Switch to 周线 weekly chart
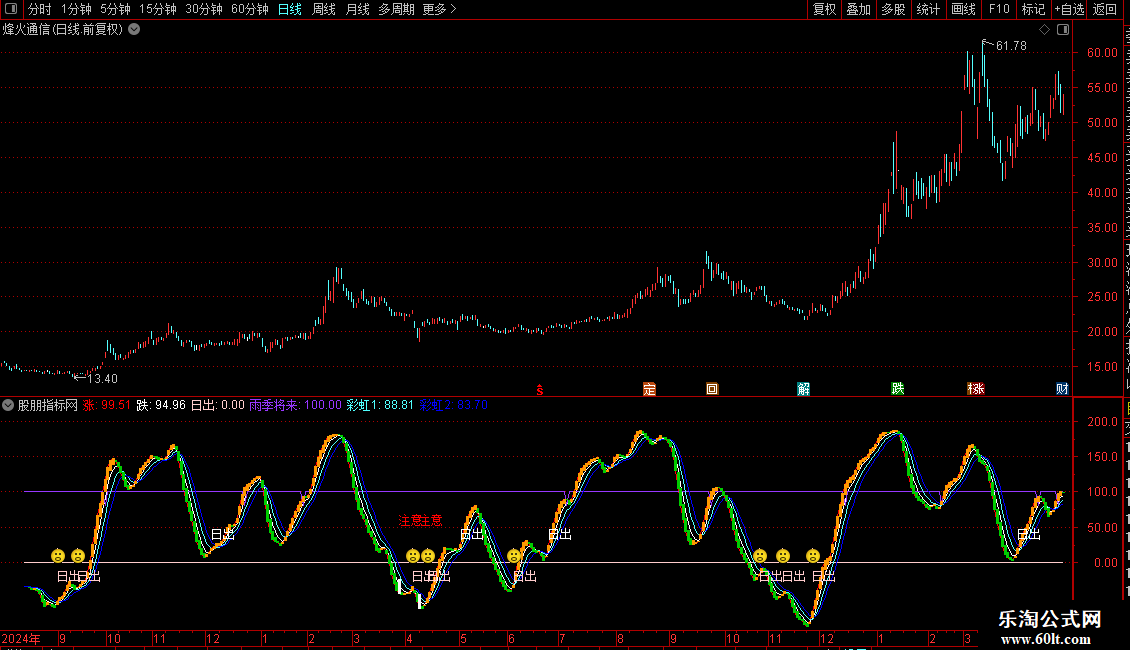Viewport: 1130px width, 650px height. coord(324,9)
